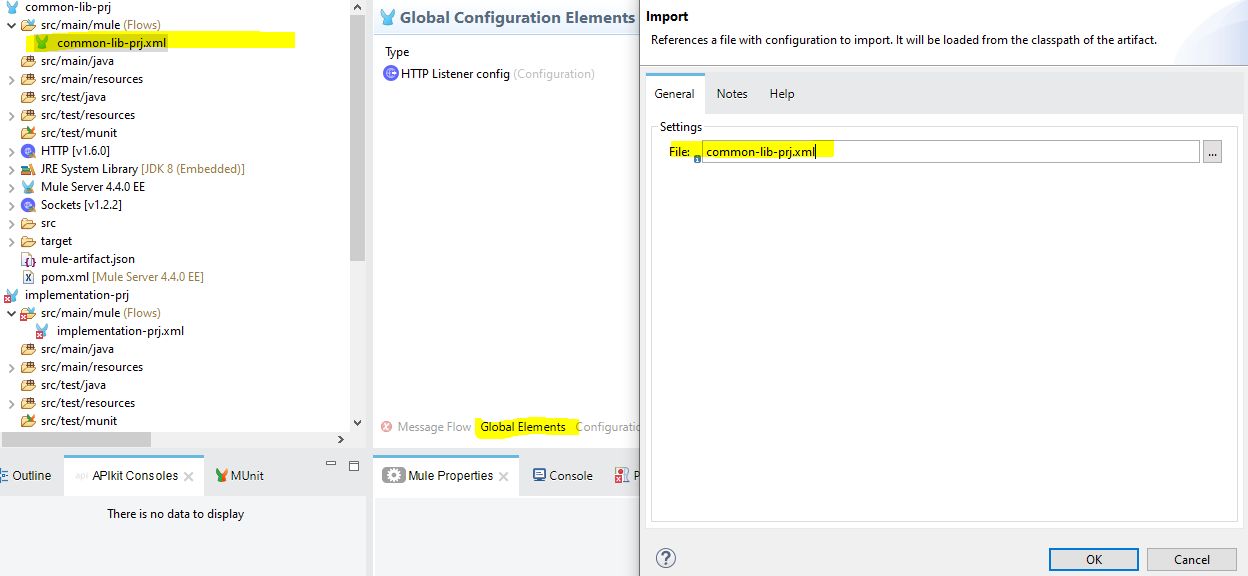The image size is (1248, 576).
Task: Click the Mule Properties gear icon
Action: 394,475
